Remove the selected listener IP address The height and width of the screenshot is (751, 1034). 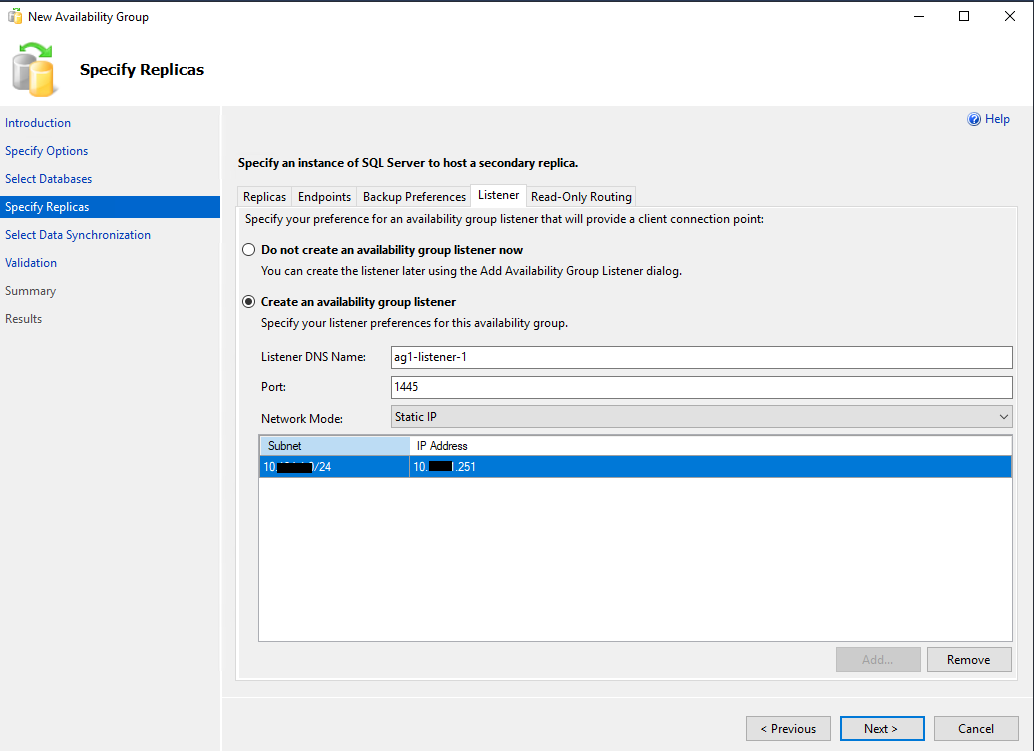[x=969, y=659]
